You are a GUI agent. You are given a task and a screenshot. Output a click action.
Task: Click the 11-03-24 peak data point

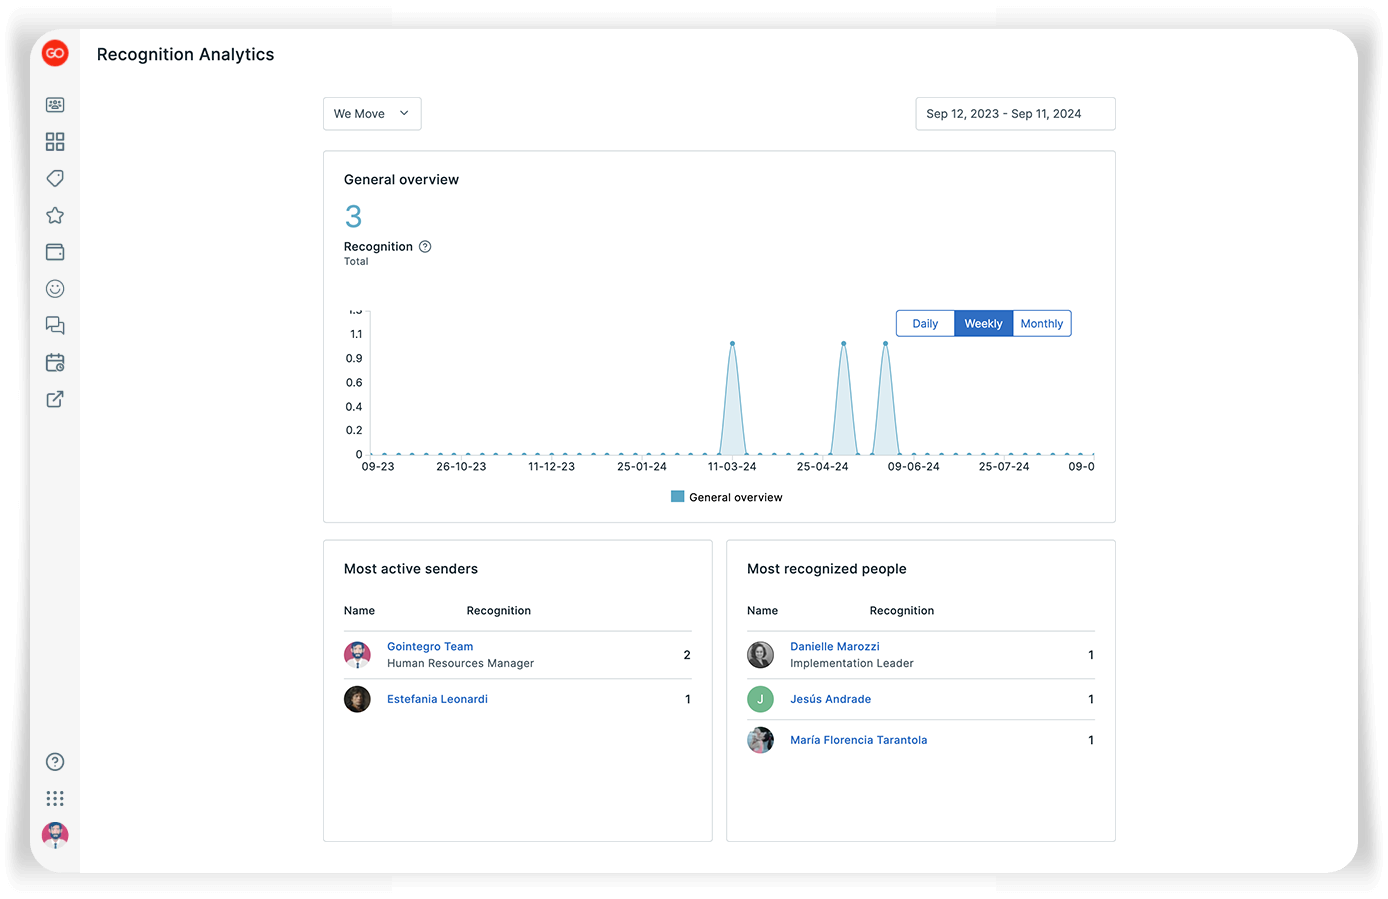(x=732, y=343)
